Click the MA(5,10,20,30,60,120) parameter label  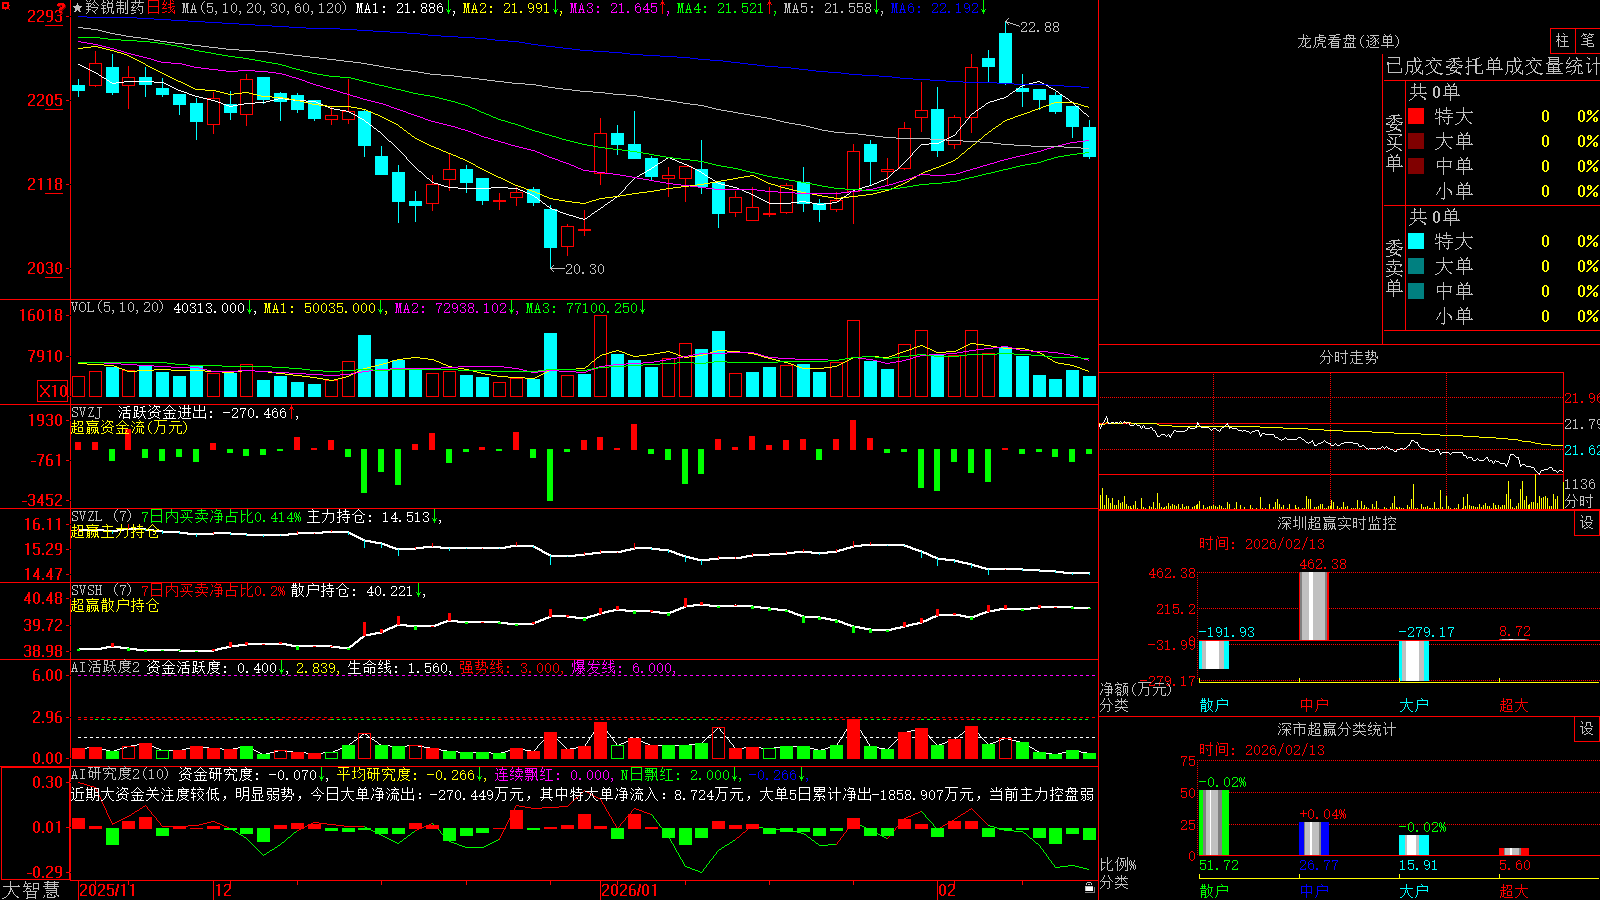coord(264,8)
